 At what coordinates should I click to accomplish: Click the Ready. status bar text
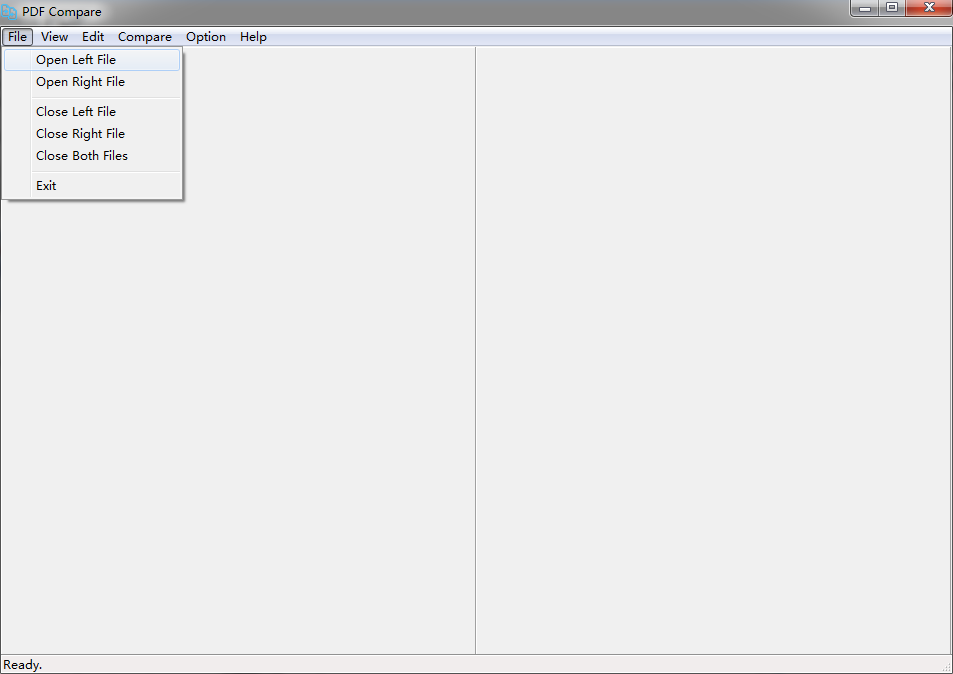(x=22, y=665)
